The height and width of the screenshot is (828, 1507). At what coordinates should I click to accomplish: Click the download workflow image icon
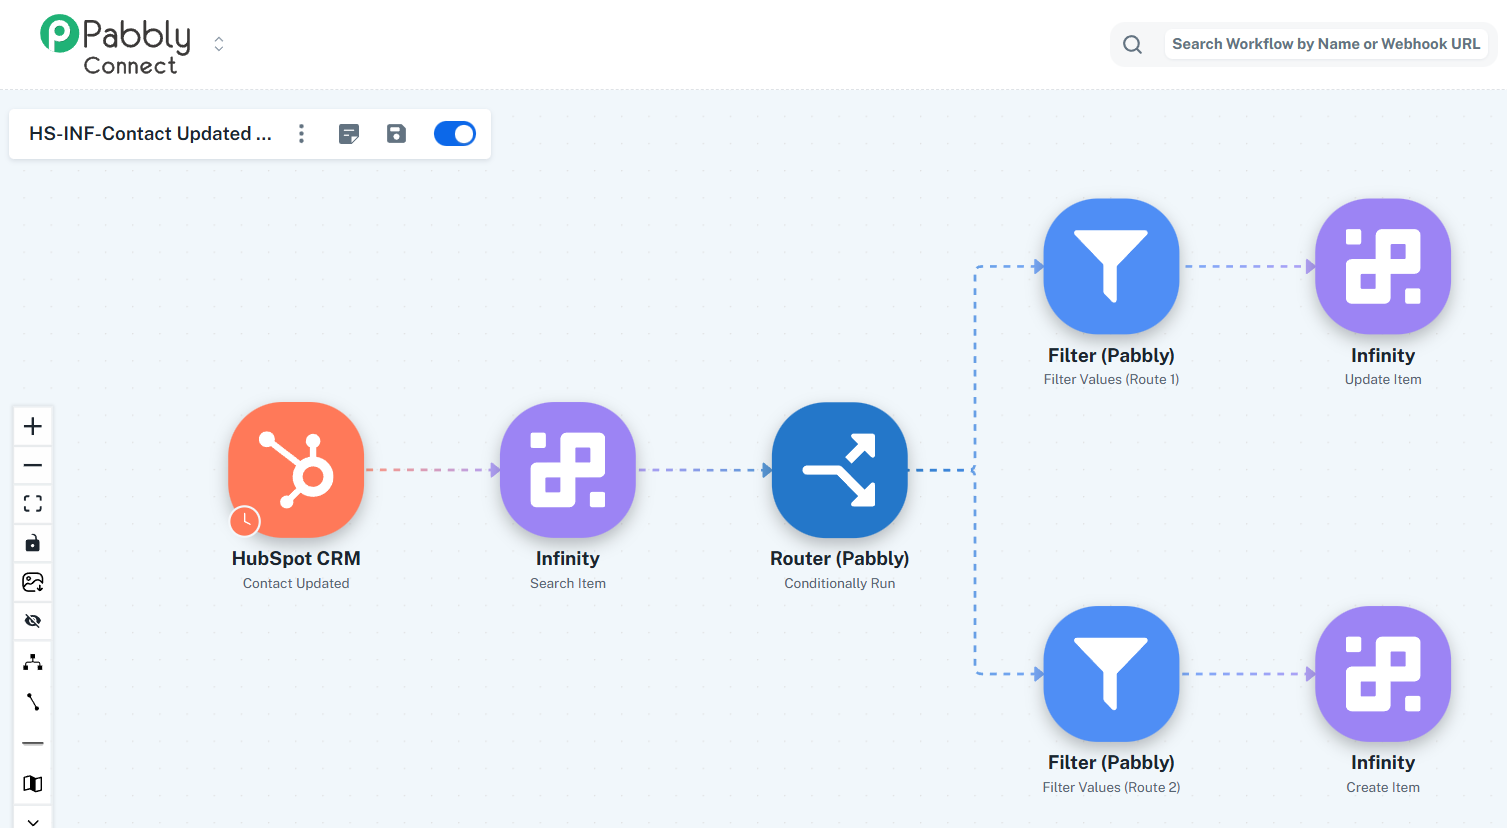(x=33, y=582)
